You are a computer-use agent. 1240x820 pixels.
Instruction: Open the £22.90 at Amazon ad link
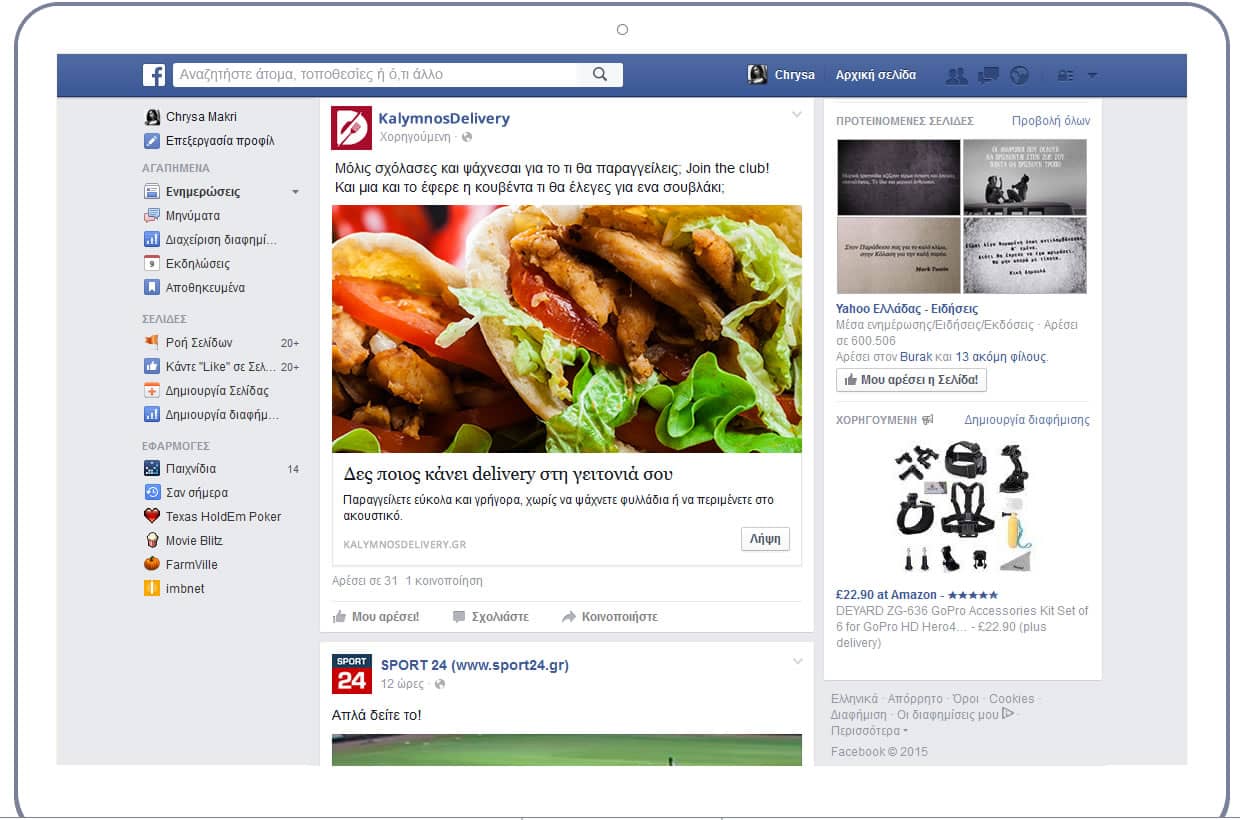(x=916, y=595)
